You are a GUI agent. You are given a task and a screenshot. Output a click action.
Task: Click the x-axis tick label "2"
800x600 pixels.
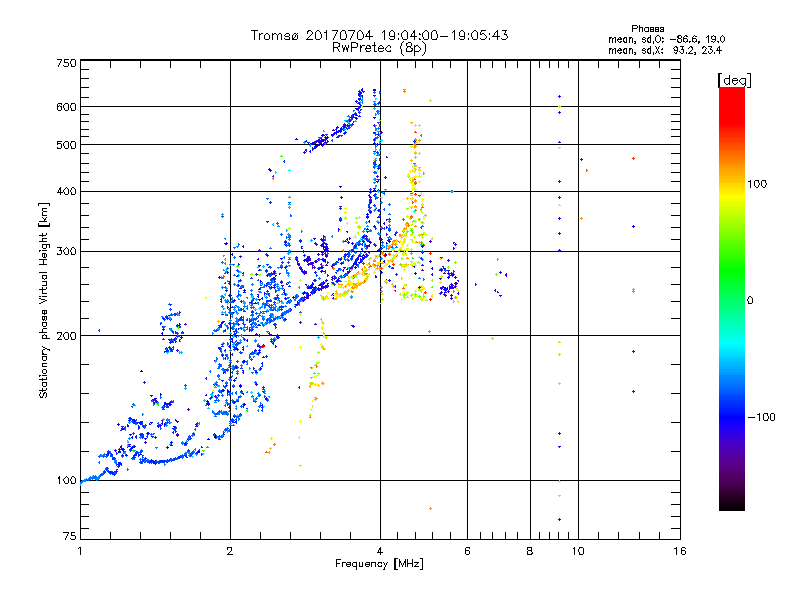[x=230, y=551]
